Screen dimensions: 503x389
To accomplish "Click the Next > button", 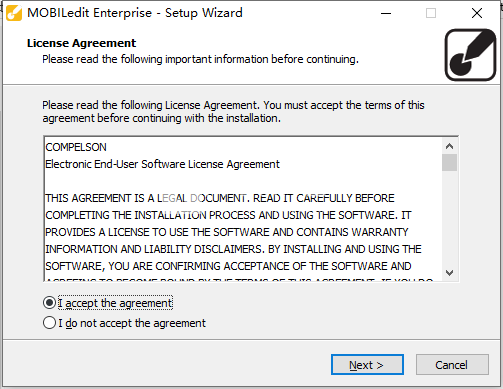I will [x=367, y=365].
